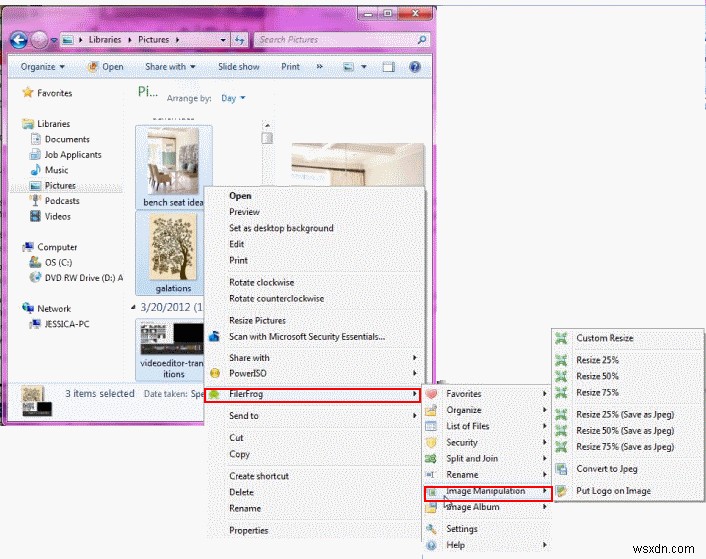706x559 pixels.
Task: Show more toolbar commands chevron
Action: 319,67
